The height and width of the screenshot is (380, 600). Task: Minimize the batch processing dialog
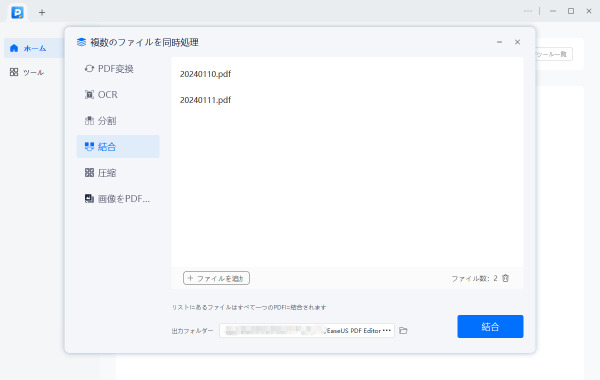pos(499,42)
